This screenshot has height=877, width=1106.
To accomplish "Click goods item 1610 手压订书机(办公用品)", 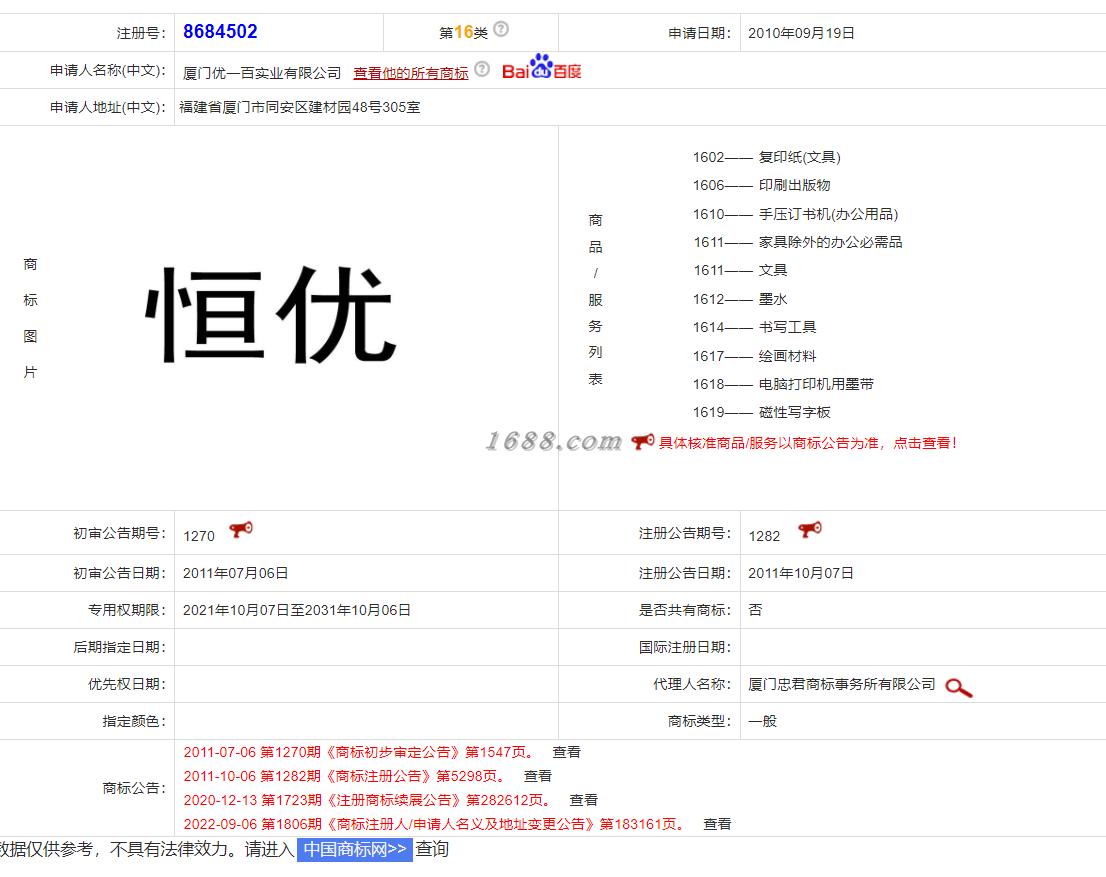I will pos(796,214).
